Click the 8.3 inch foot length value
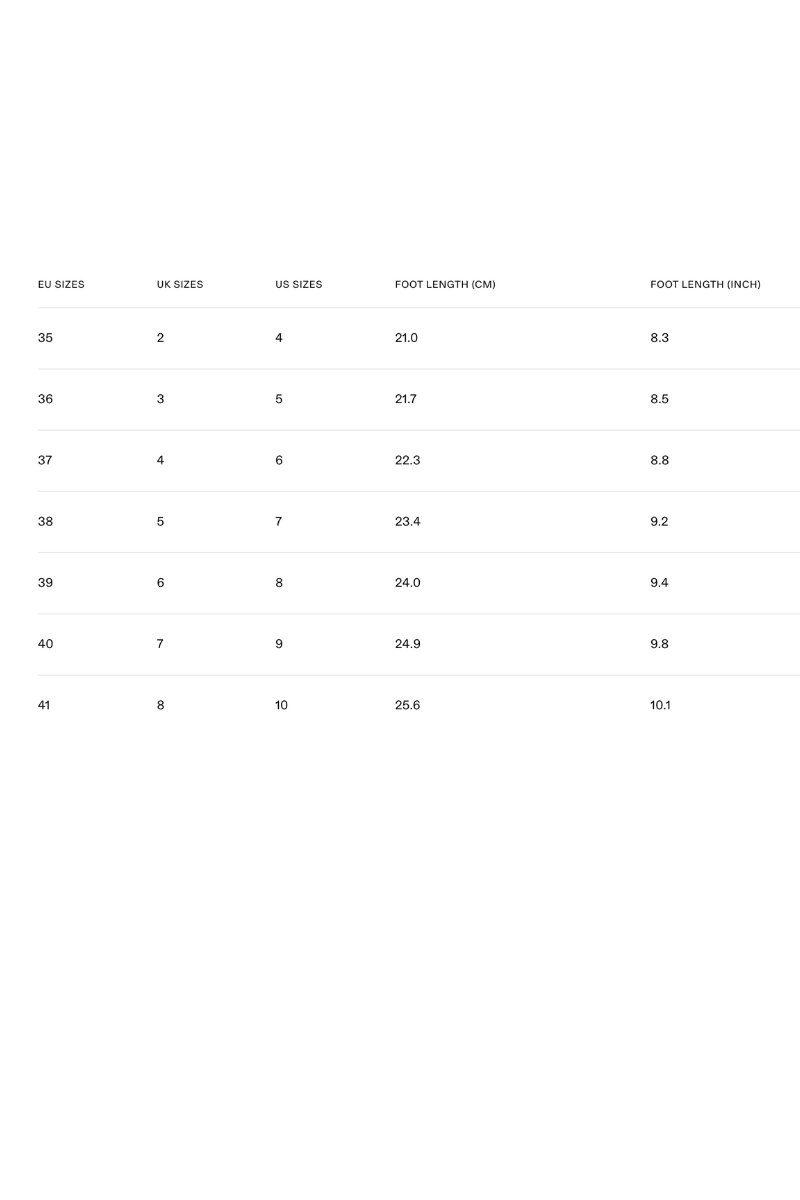The width and height of the screenshot is (800, 1200). [x=659, y=338]
